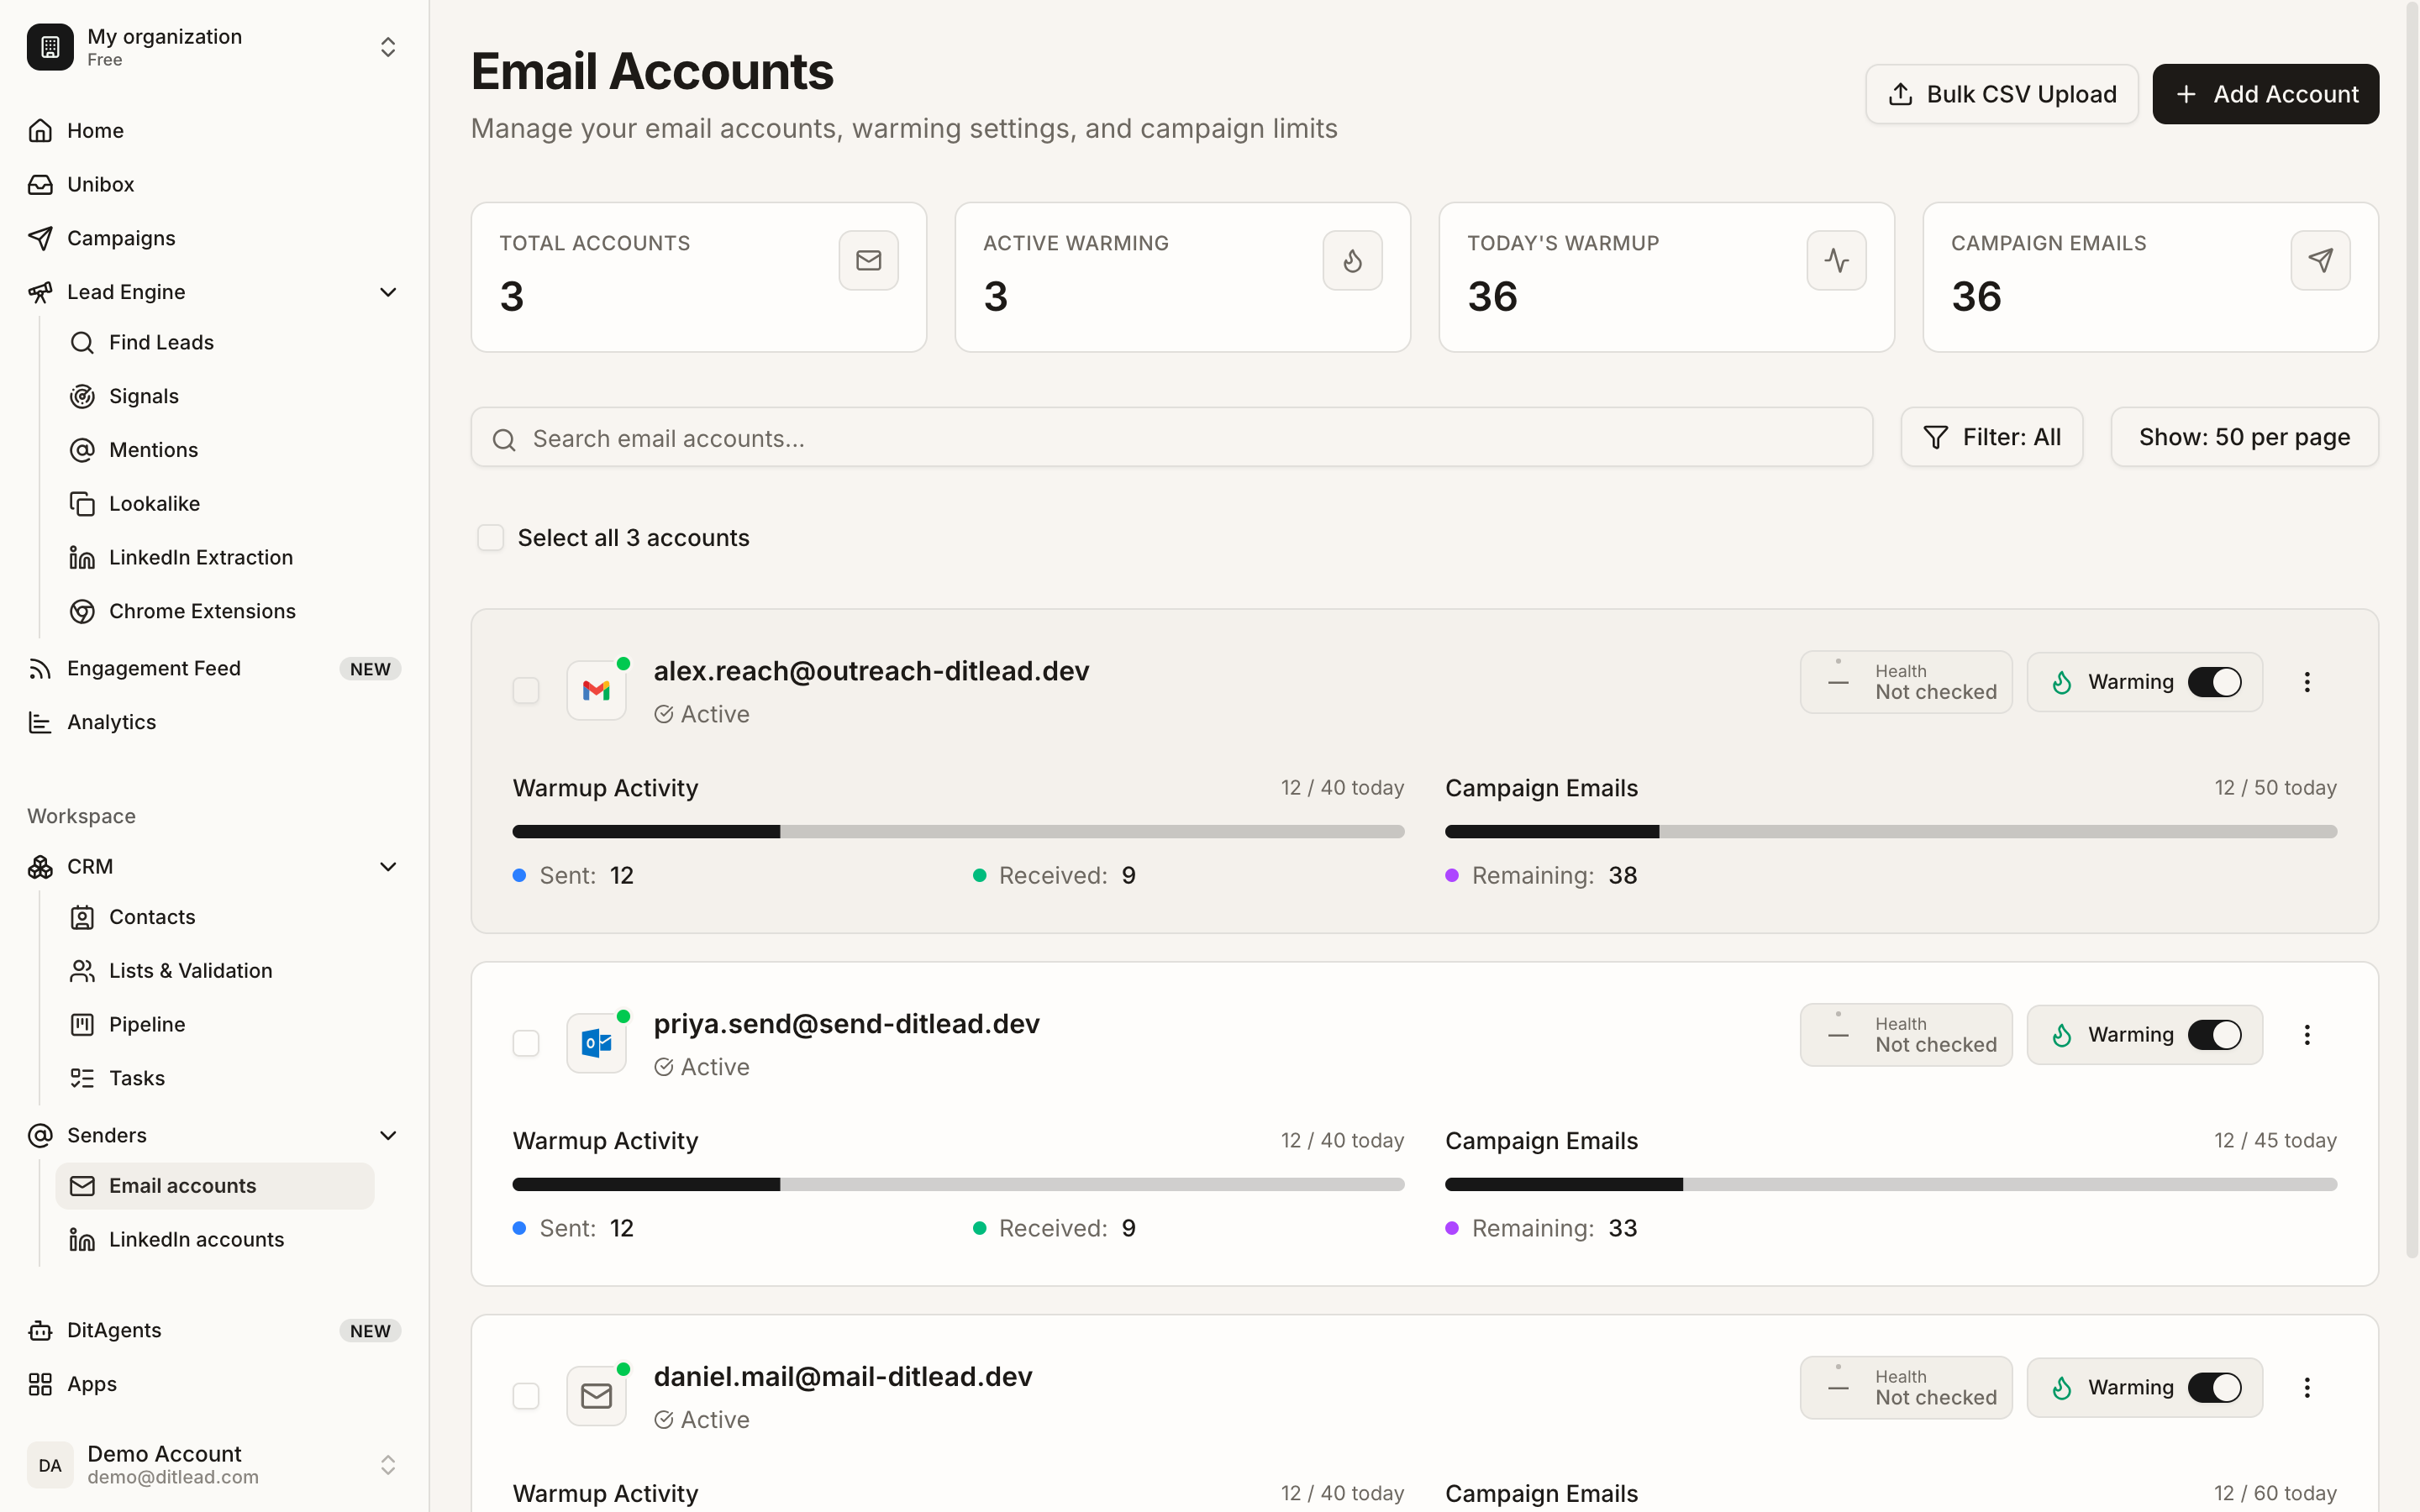The height and width of the screenshot is (1512, 2420).
Task: Click Health Not checked for priya.send
Action: [x=1906, y=1035]
